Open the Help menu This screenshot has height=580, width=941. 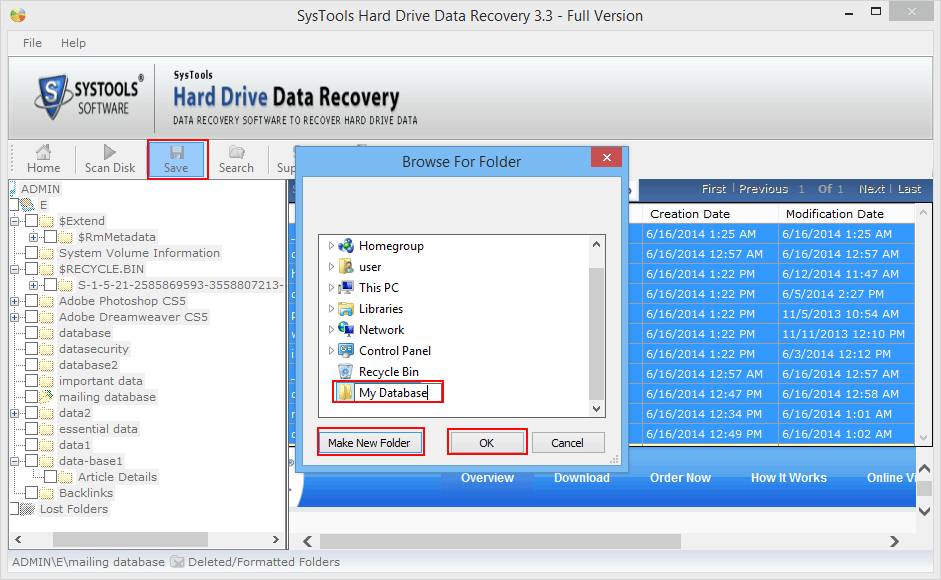(x=73, y=43)
